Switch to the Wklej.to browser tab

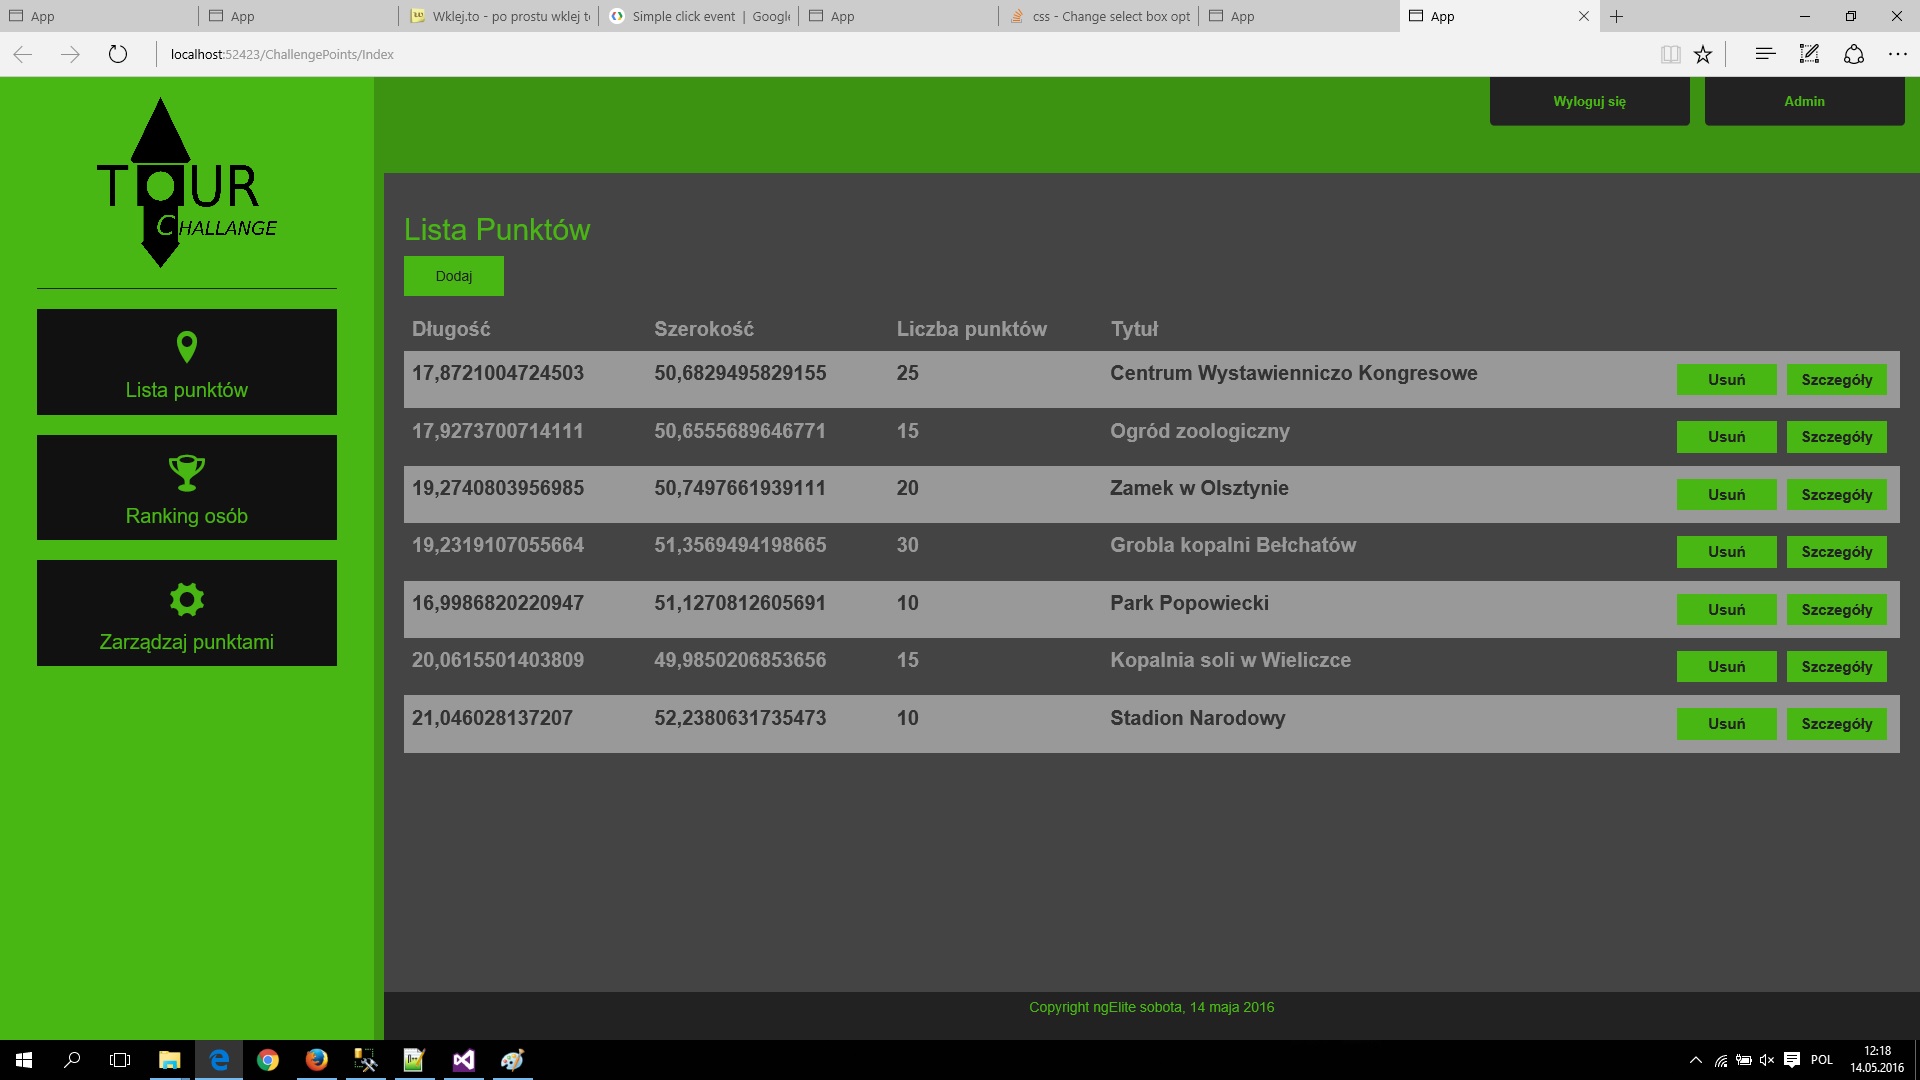pyautogui.click(x=500, y=16)
